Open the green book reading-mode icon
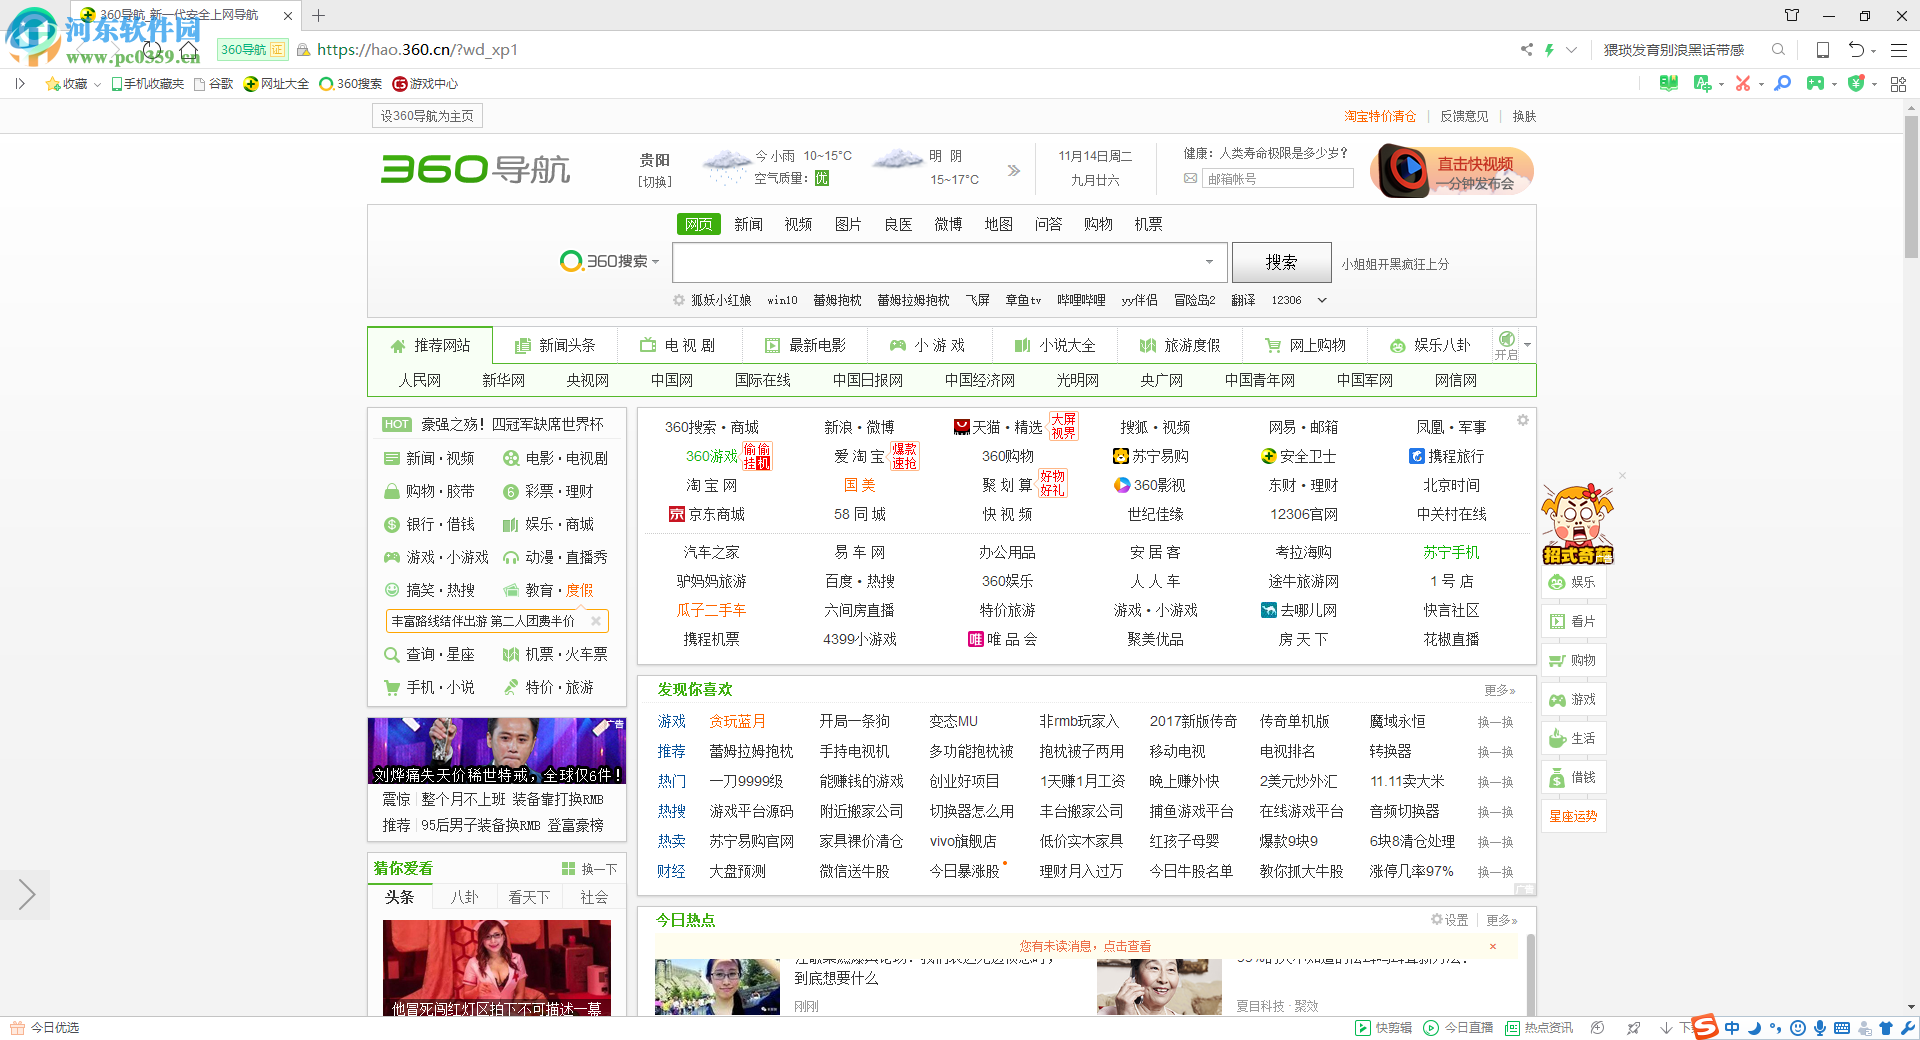The height and width of the screenshot is (1040, 1920). pos(1669,84)
